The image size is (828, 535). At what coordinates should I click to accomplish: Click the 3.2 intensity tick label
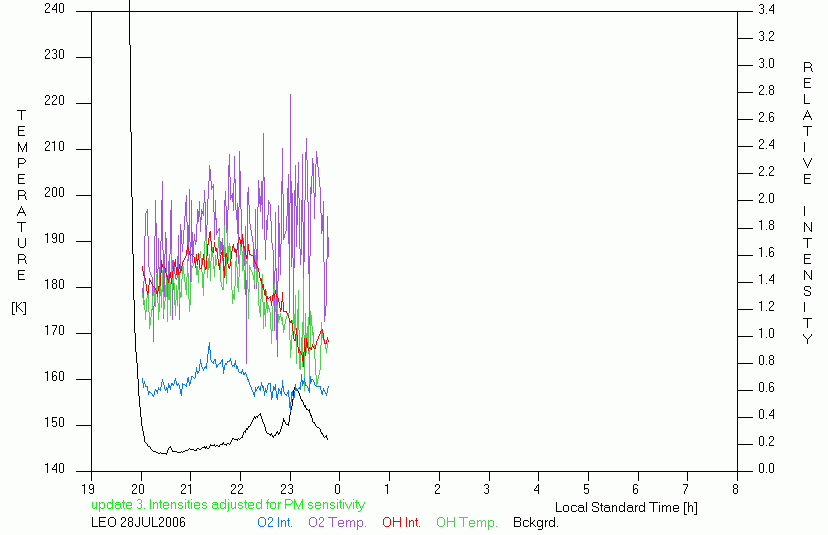pyautogui.click(x=766, y=36)
